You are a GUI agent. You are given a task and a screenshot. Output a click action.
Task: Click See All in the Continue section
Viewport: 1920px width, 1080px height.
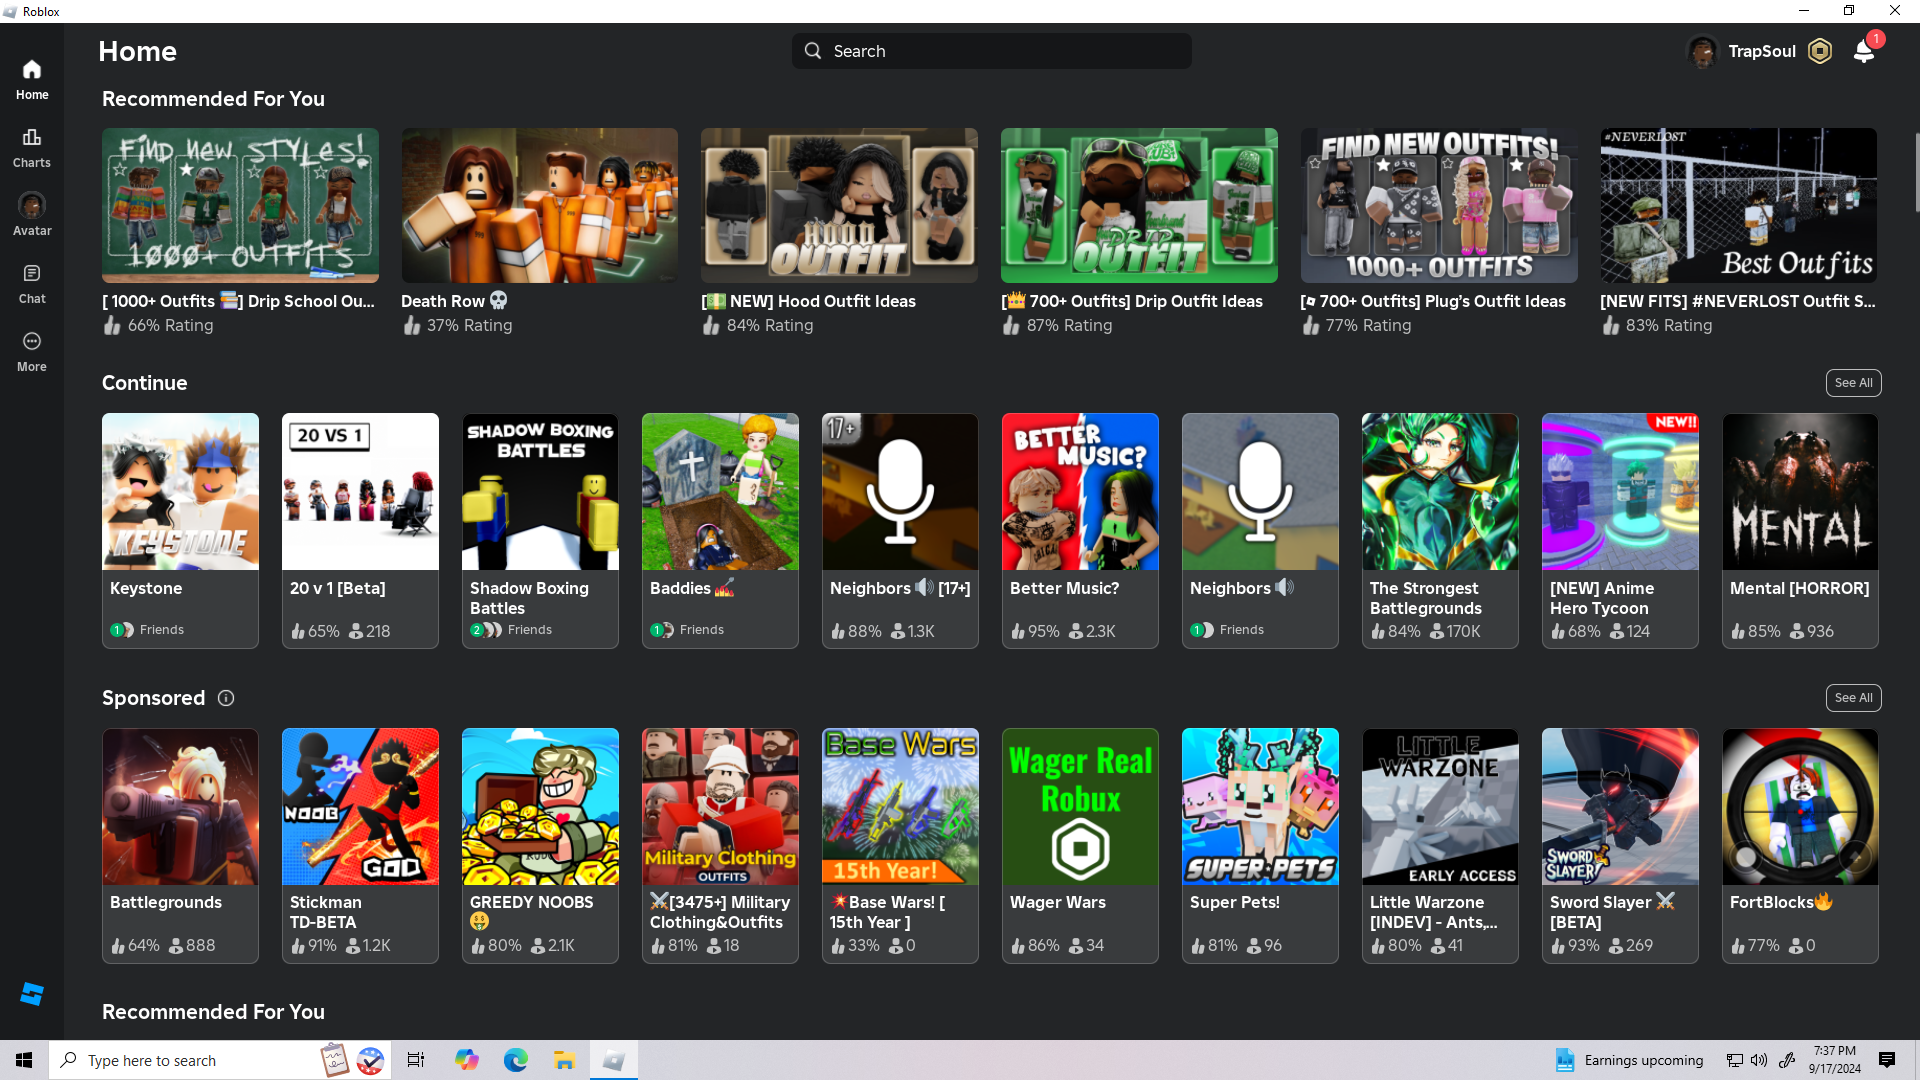[x=1853, y=383]
